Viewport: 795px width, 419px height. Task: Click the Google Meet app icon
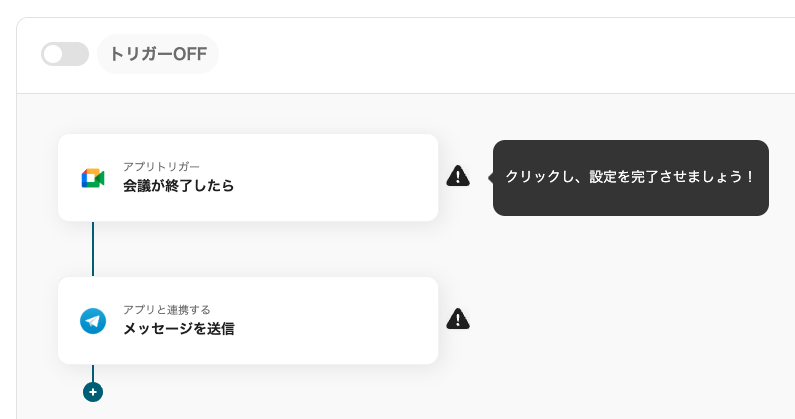pos(93,178)
